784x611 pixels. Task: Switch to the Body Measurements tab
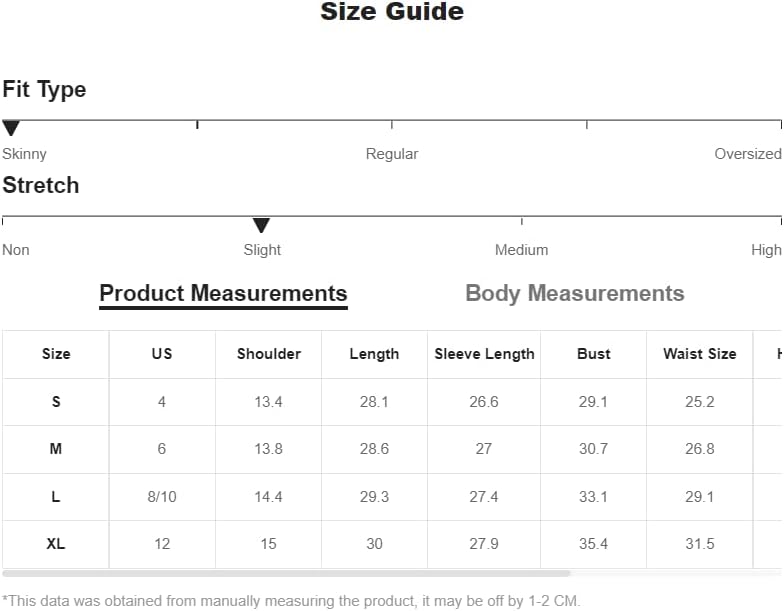point(574,293)
